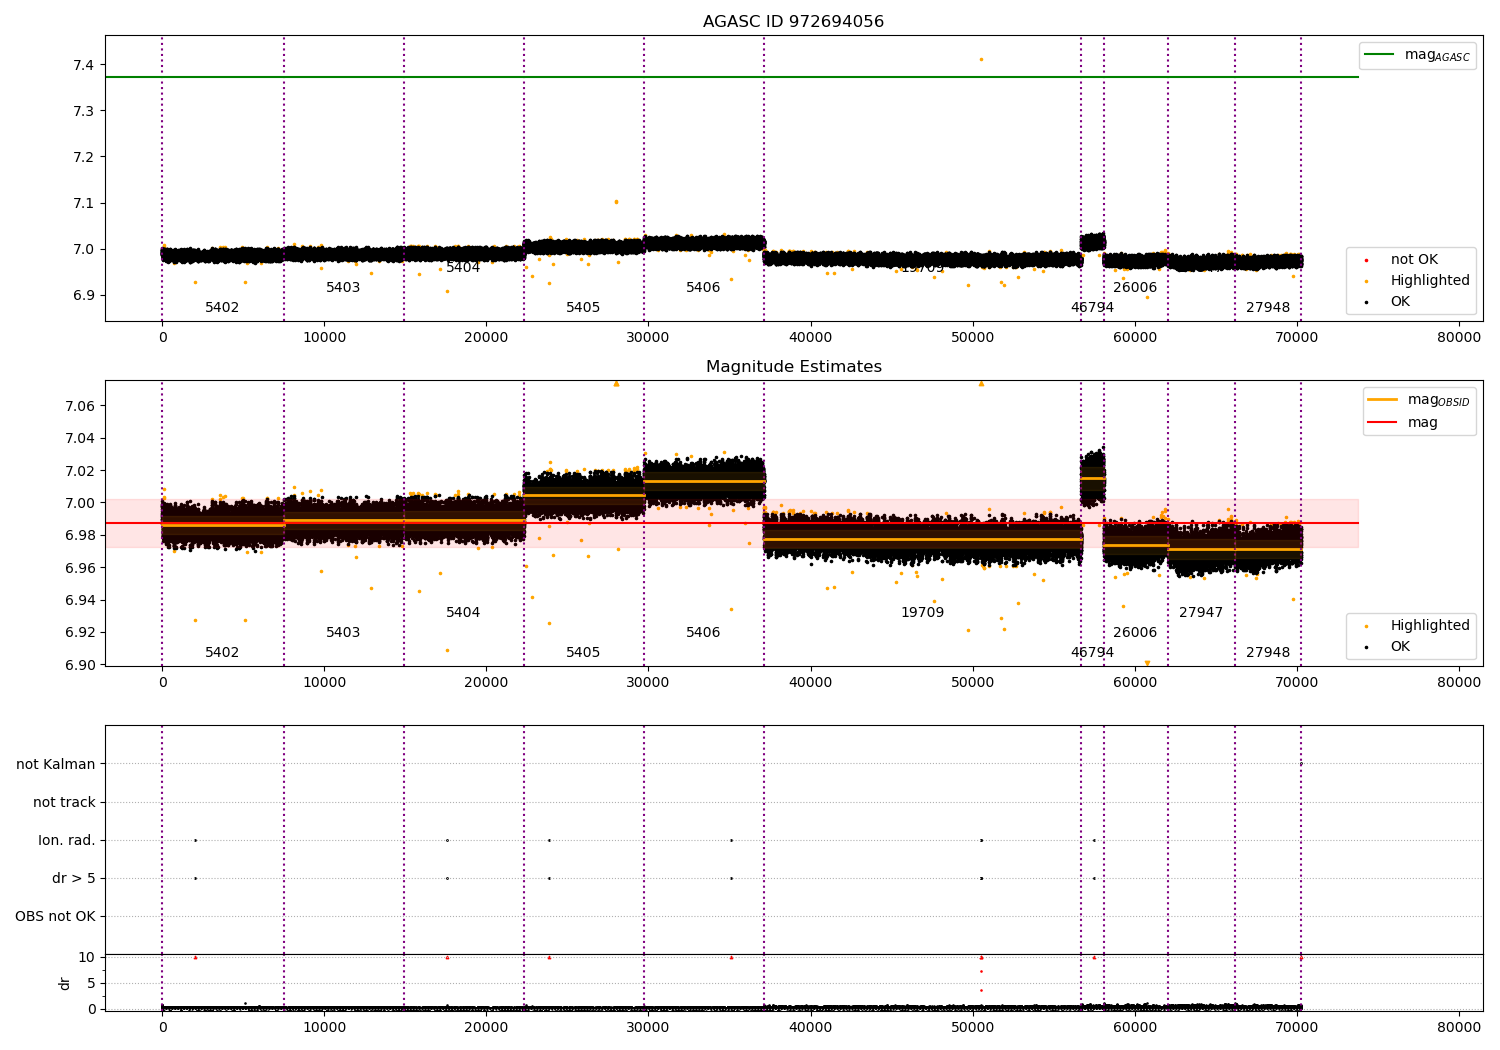This screenshot has width=1500, height=1050.
Task: Click the 'OK' legend entry in Magnitude Estimates plot
Action: [x=1388, y=647]
